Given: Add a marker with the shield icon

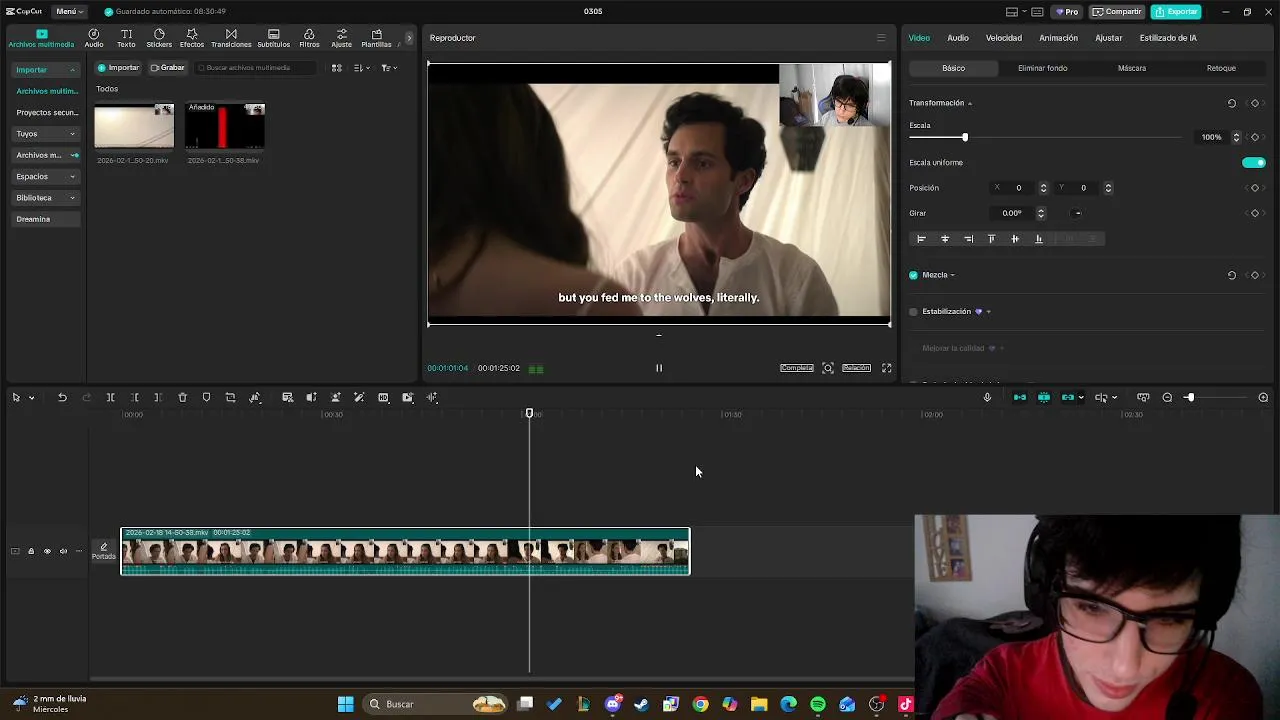Looking at the screenshot, I should 206,398.
